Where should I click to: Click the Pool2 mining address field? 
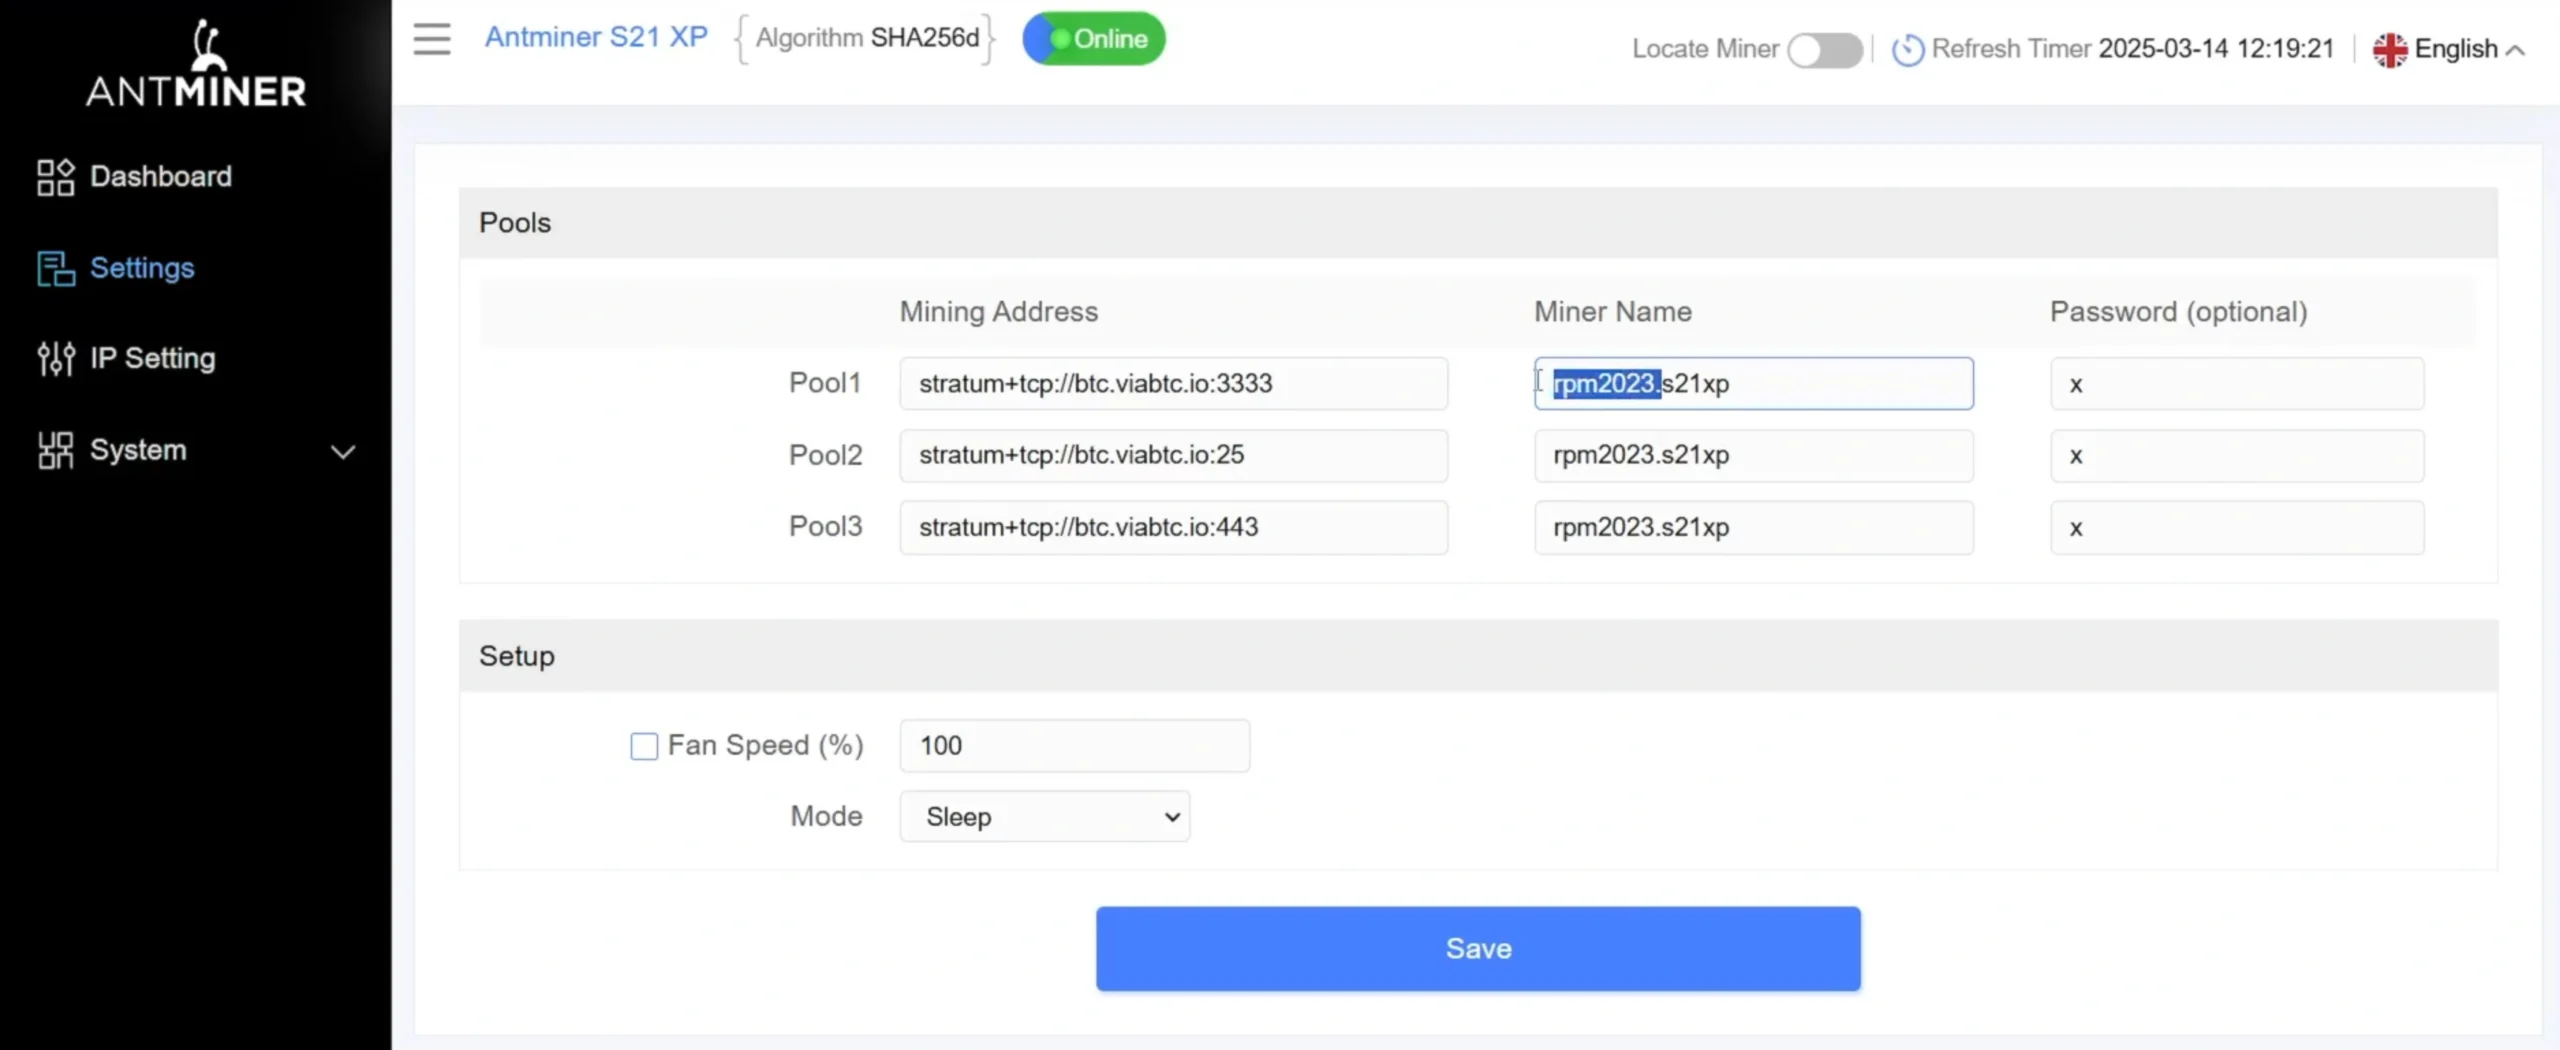(x=1173, y=455)
